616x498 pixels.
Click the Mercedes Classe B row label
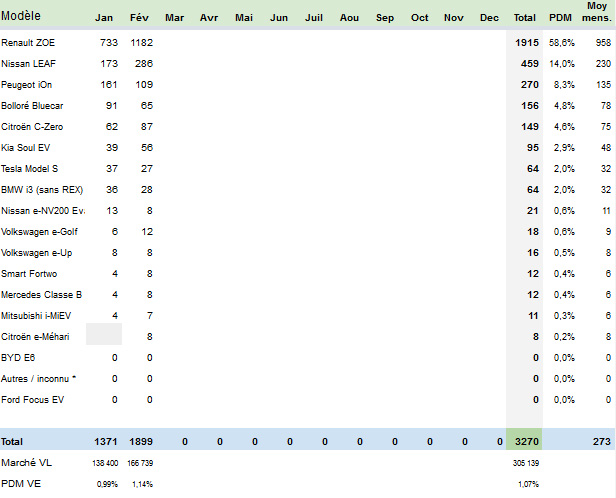pyautogui.click(x=41, y=295)
